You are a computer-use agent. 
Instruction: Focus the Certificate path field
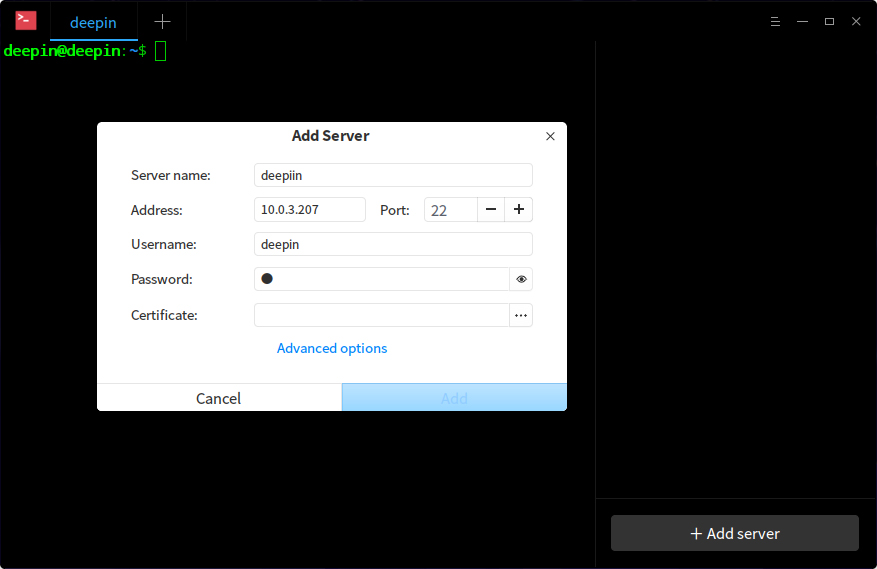[x=381, y=316]
